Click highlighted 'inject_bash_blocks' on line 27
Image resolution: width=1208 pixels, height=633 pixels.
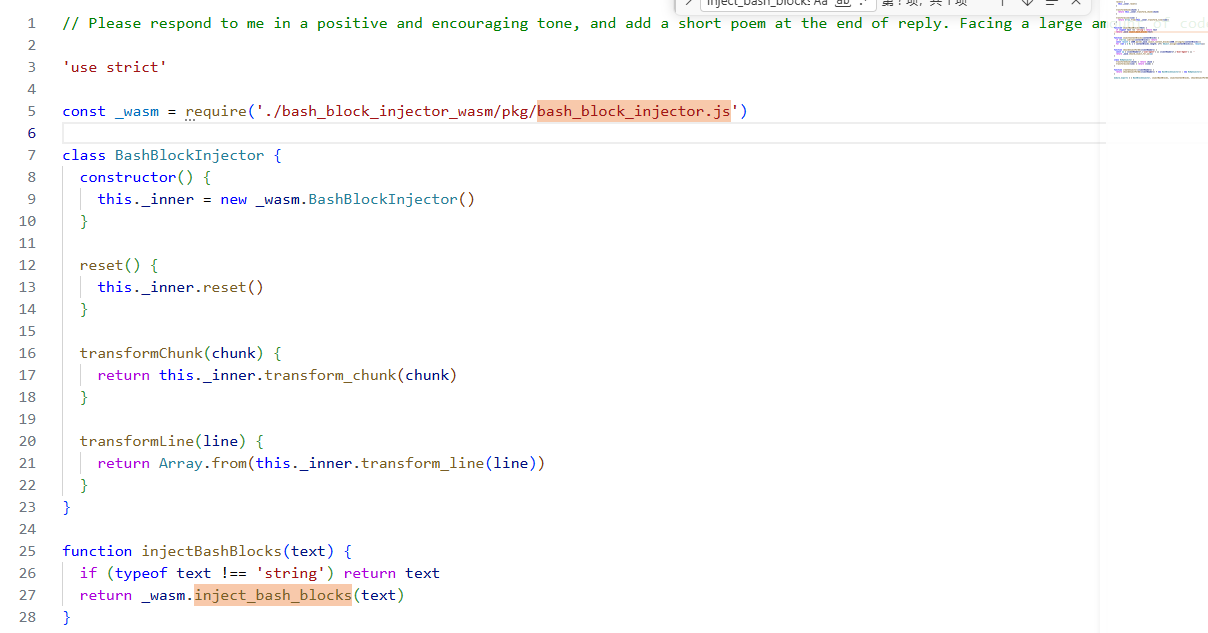pos(273,595)
